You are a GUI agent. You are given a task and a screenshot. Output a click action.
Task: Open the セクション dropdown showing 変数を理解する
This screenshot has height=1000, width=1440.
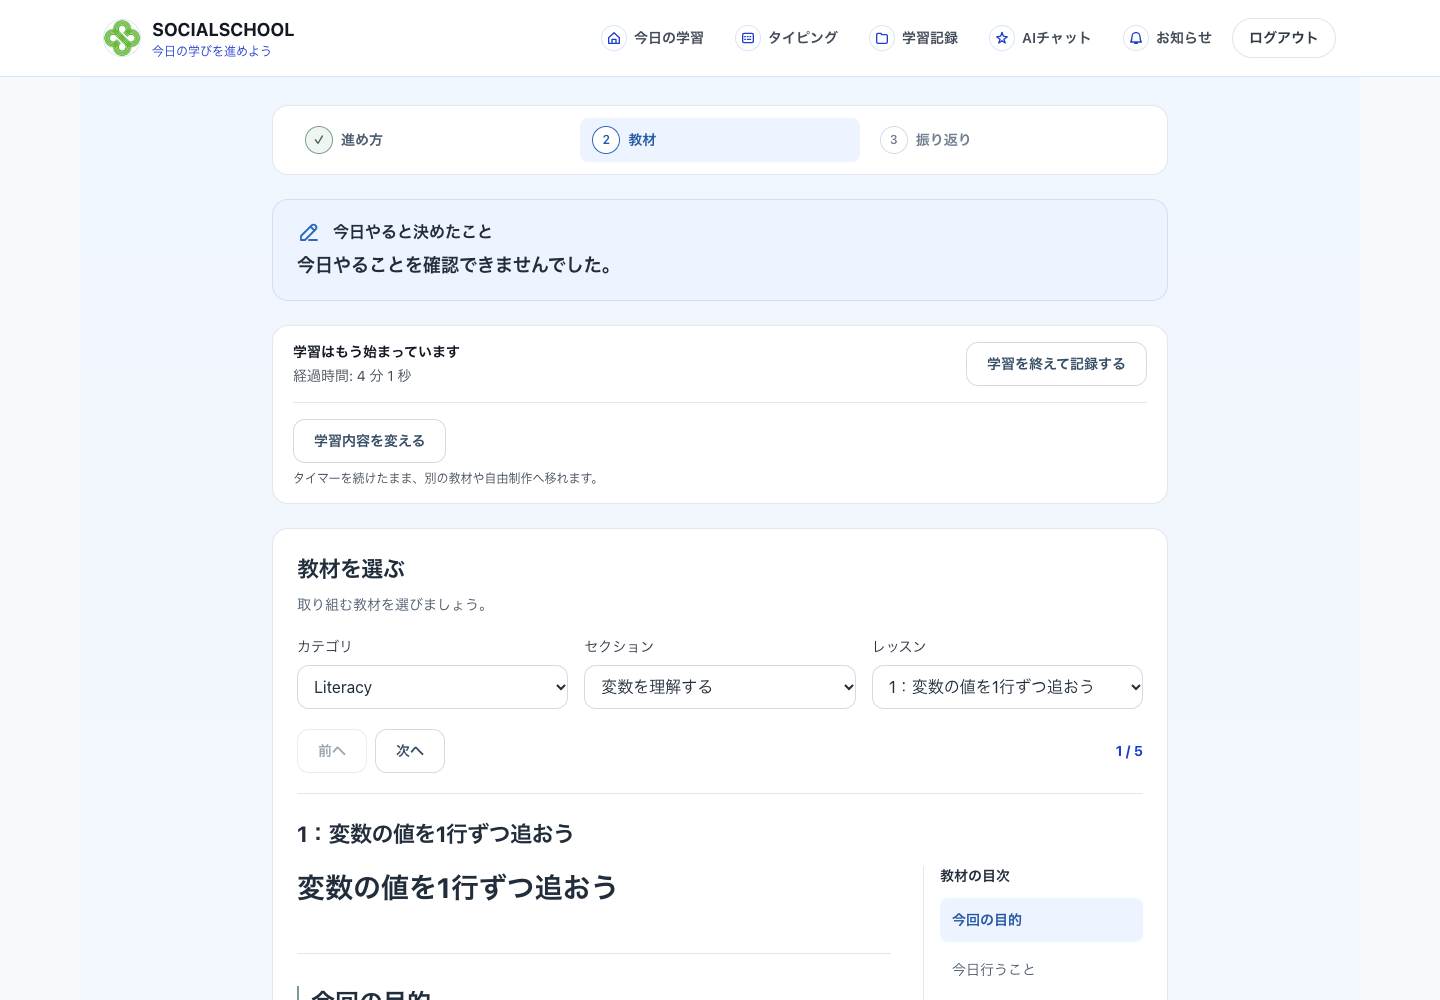720,687
